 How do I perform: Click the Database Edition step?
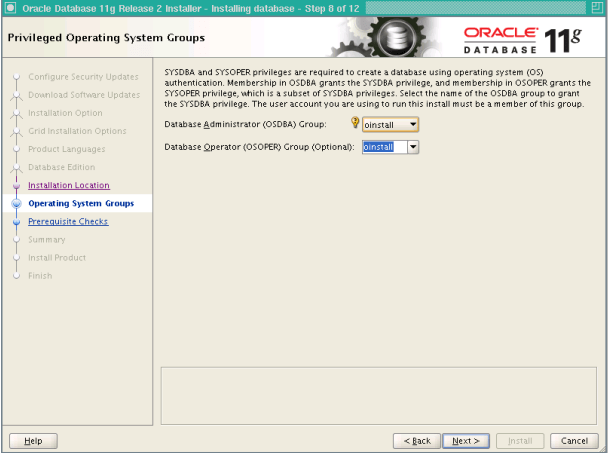tap(62, 167)
